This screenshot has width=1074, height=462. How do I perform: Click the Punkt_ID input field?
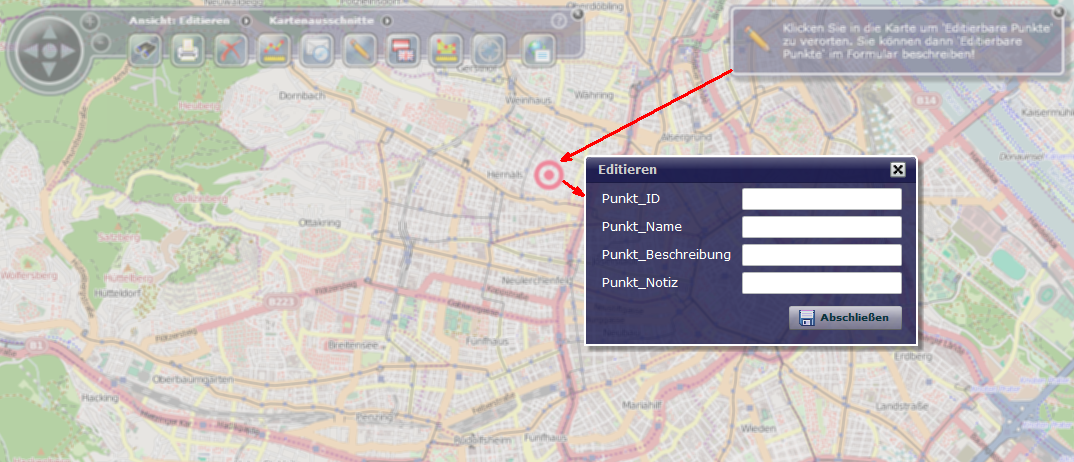point(821,199)
